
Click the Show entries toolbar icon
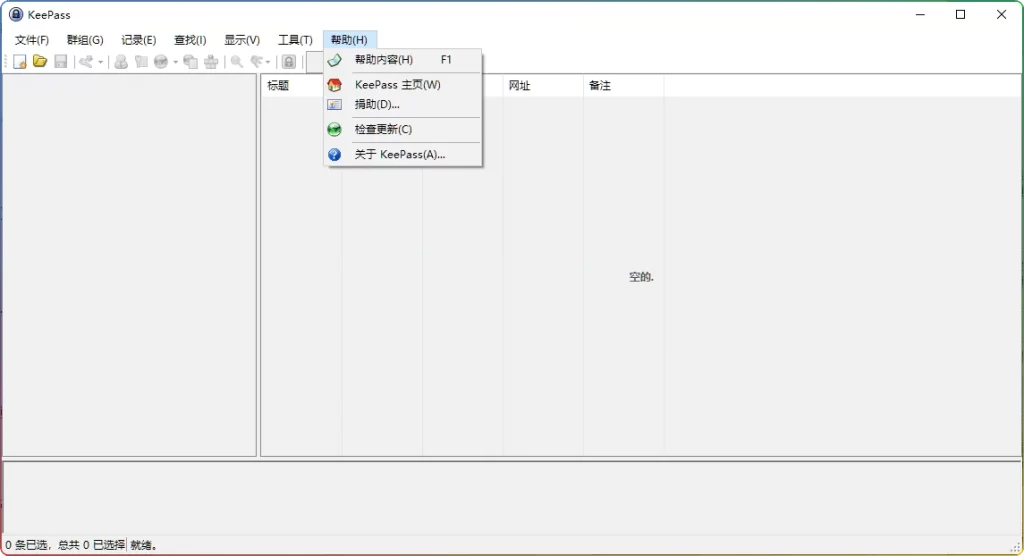(x=257, y=61)
